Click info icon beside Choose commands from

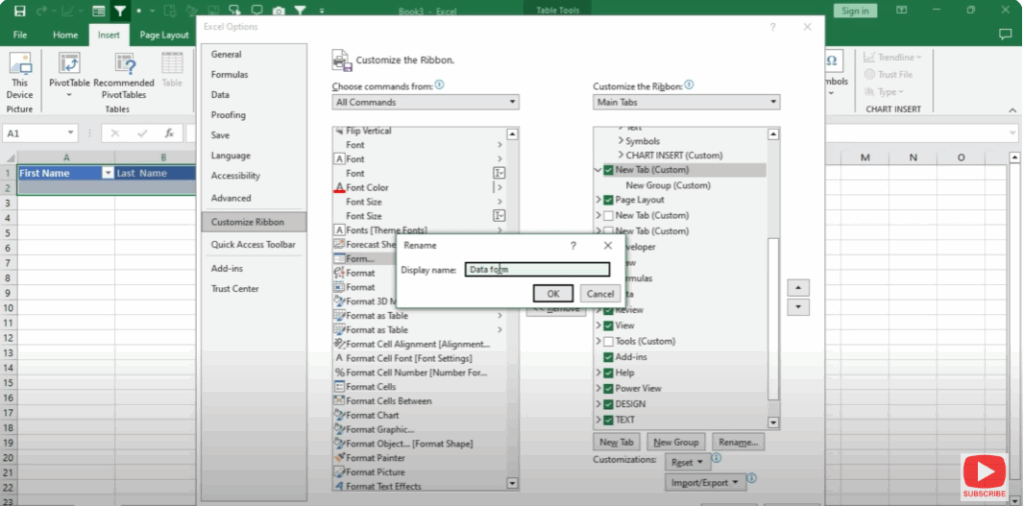(x=440, y=85)
